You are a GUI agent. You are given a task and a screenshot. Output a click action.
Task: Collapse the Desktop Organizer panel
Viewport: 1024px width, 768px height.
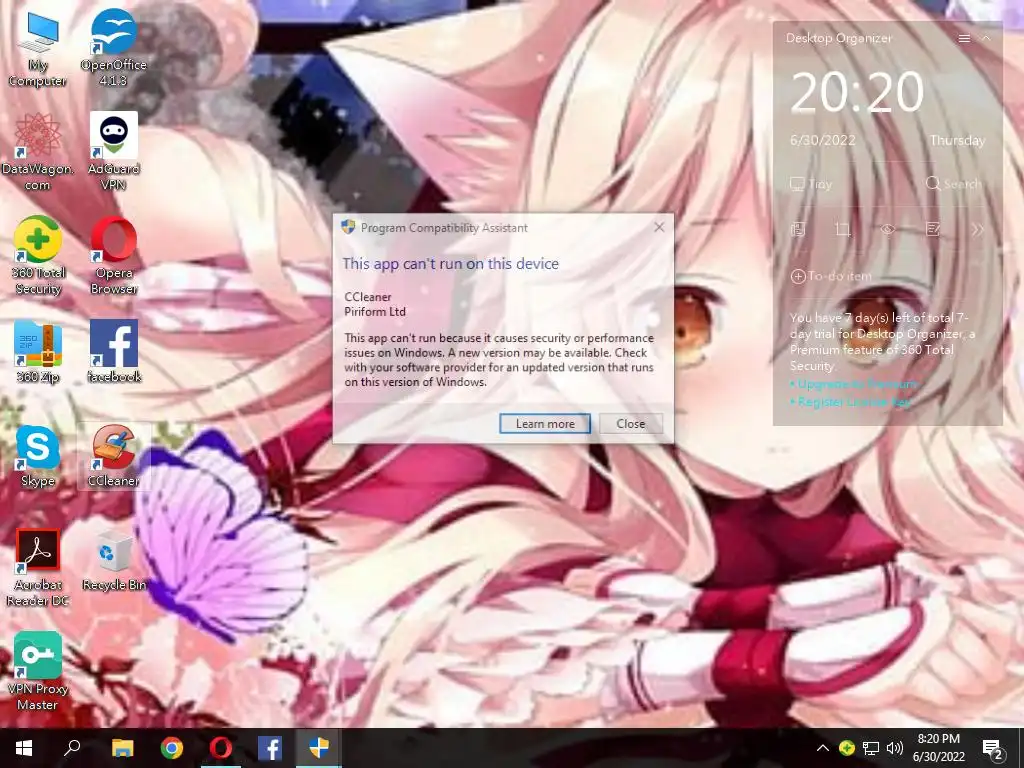986,39
